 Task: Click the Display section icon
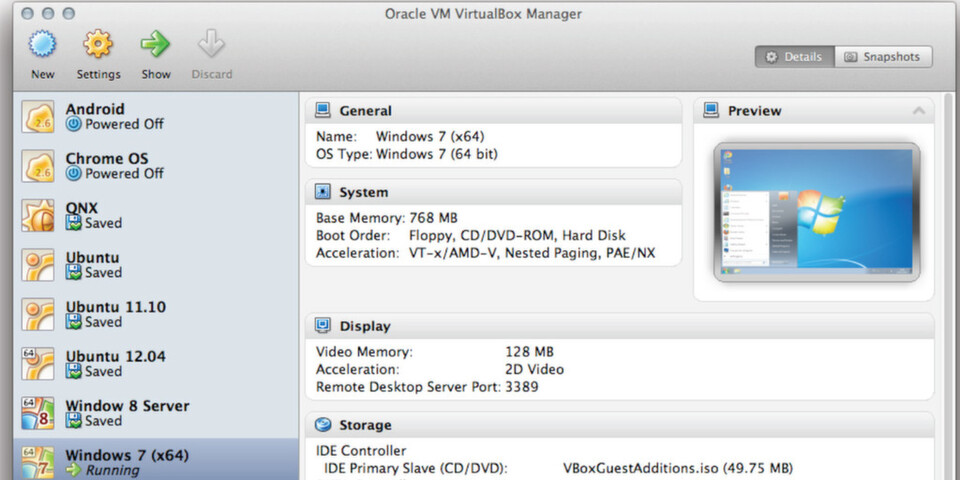tap(323, 326)
